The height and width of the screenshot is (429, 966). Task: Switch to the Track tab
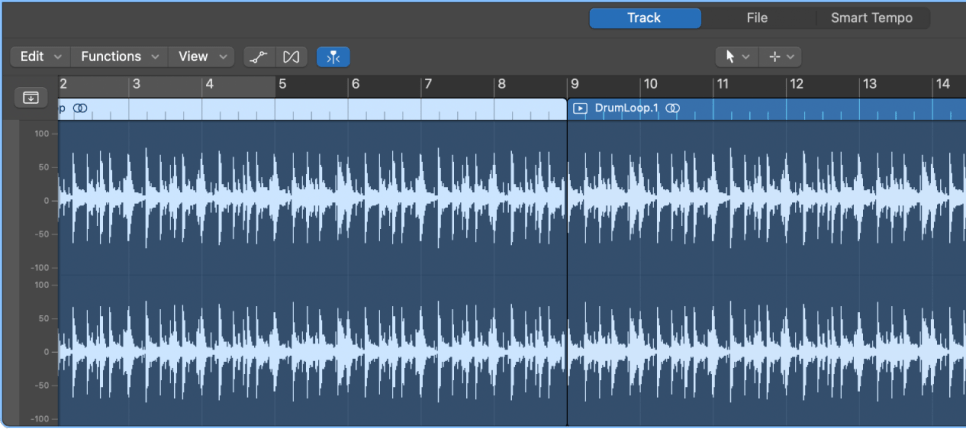[644, 18]
